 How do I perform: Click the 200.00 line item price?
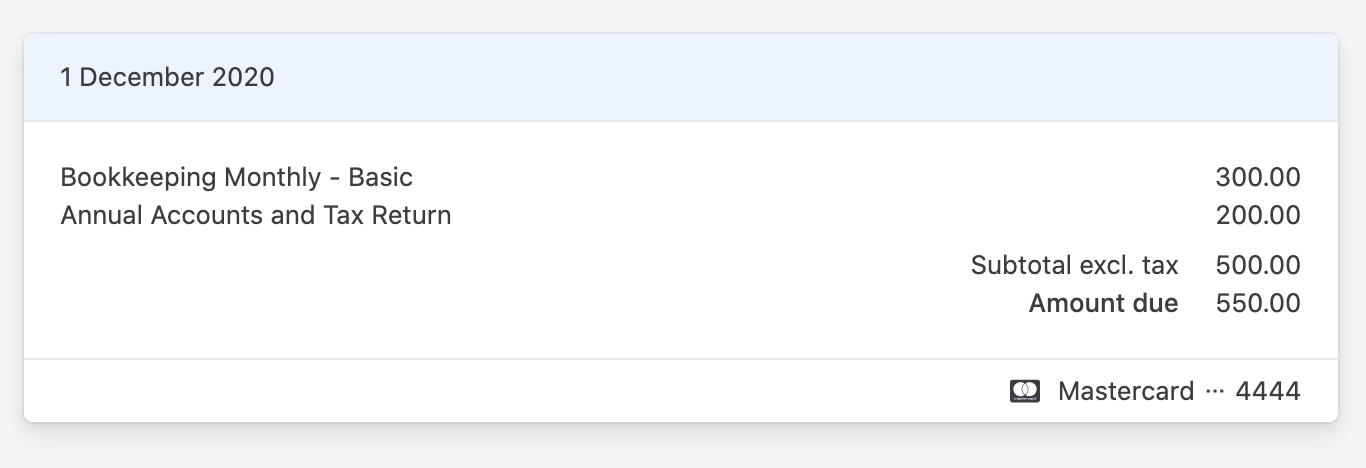(1258, 215)
